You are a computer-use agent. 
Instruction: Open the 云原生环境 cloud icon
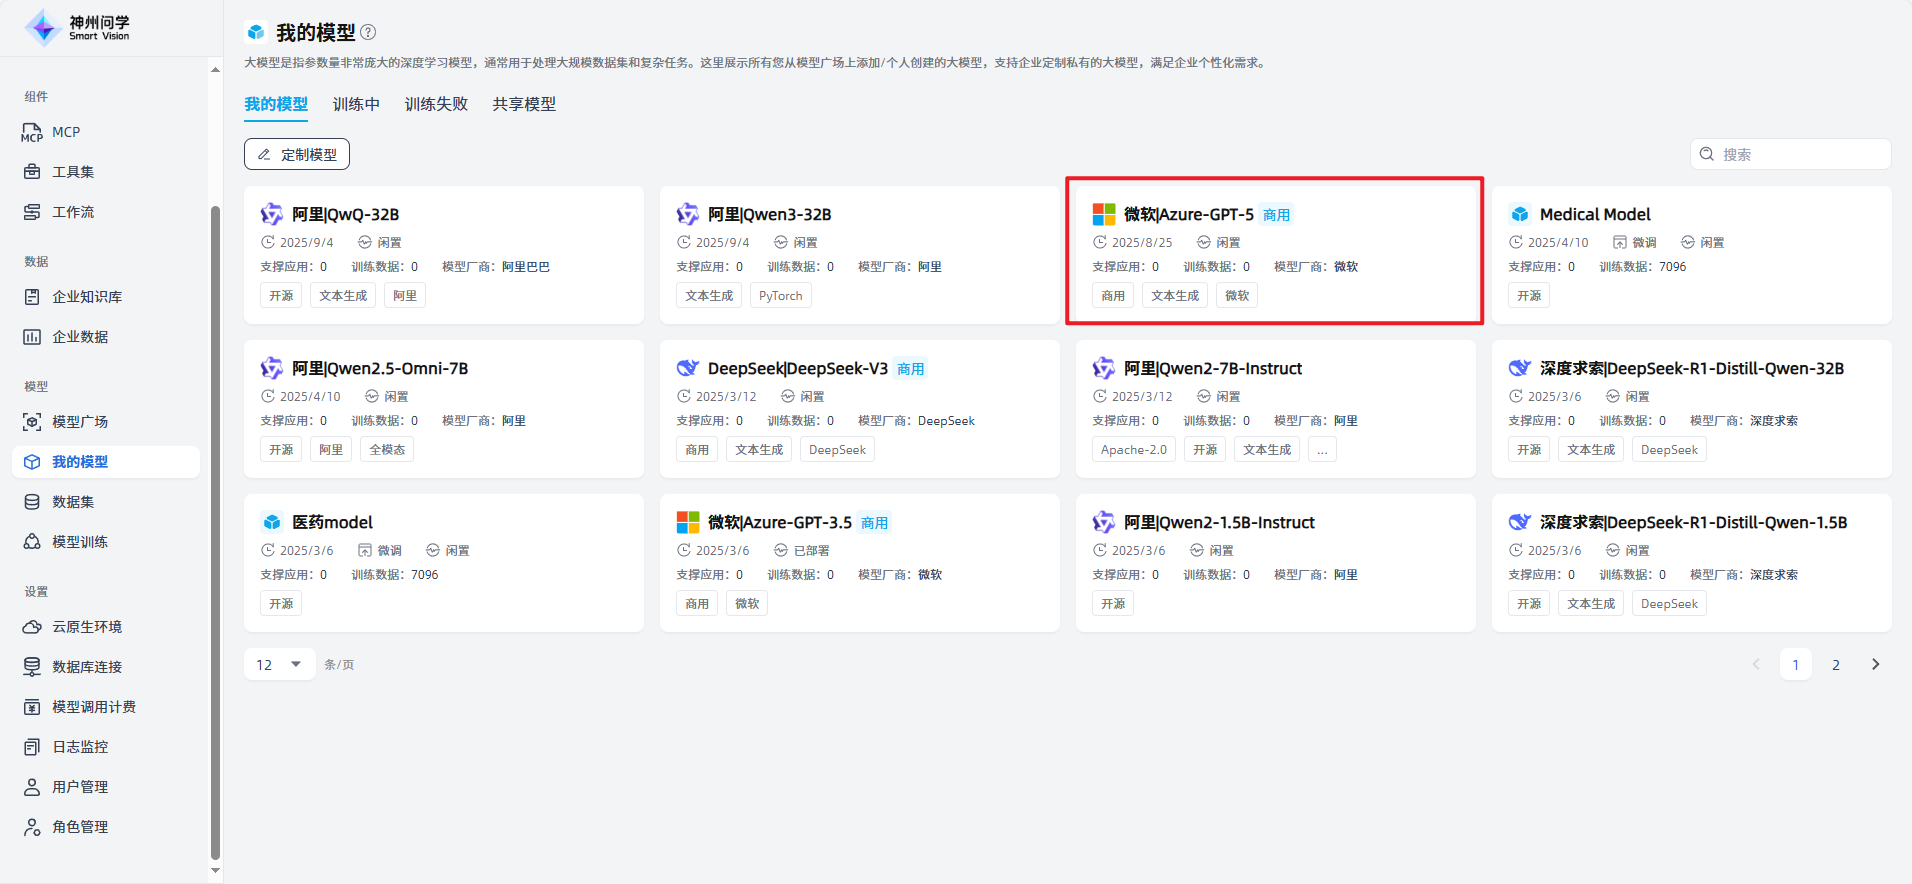[x=32, y=627]
